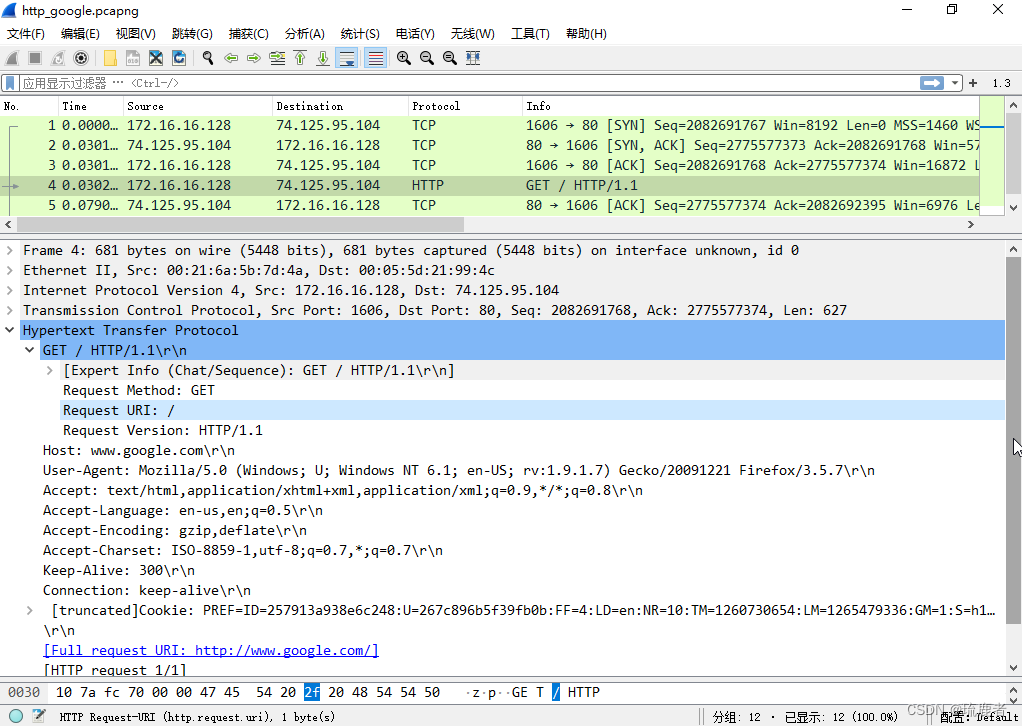Open the 无线(W) menu

(x=473, y=34)
